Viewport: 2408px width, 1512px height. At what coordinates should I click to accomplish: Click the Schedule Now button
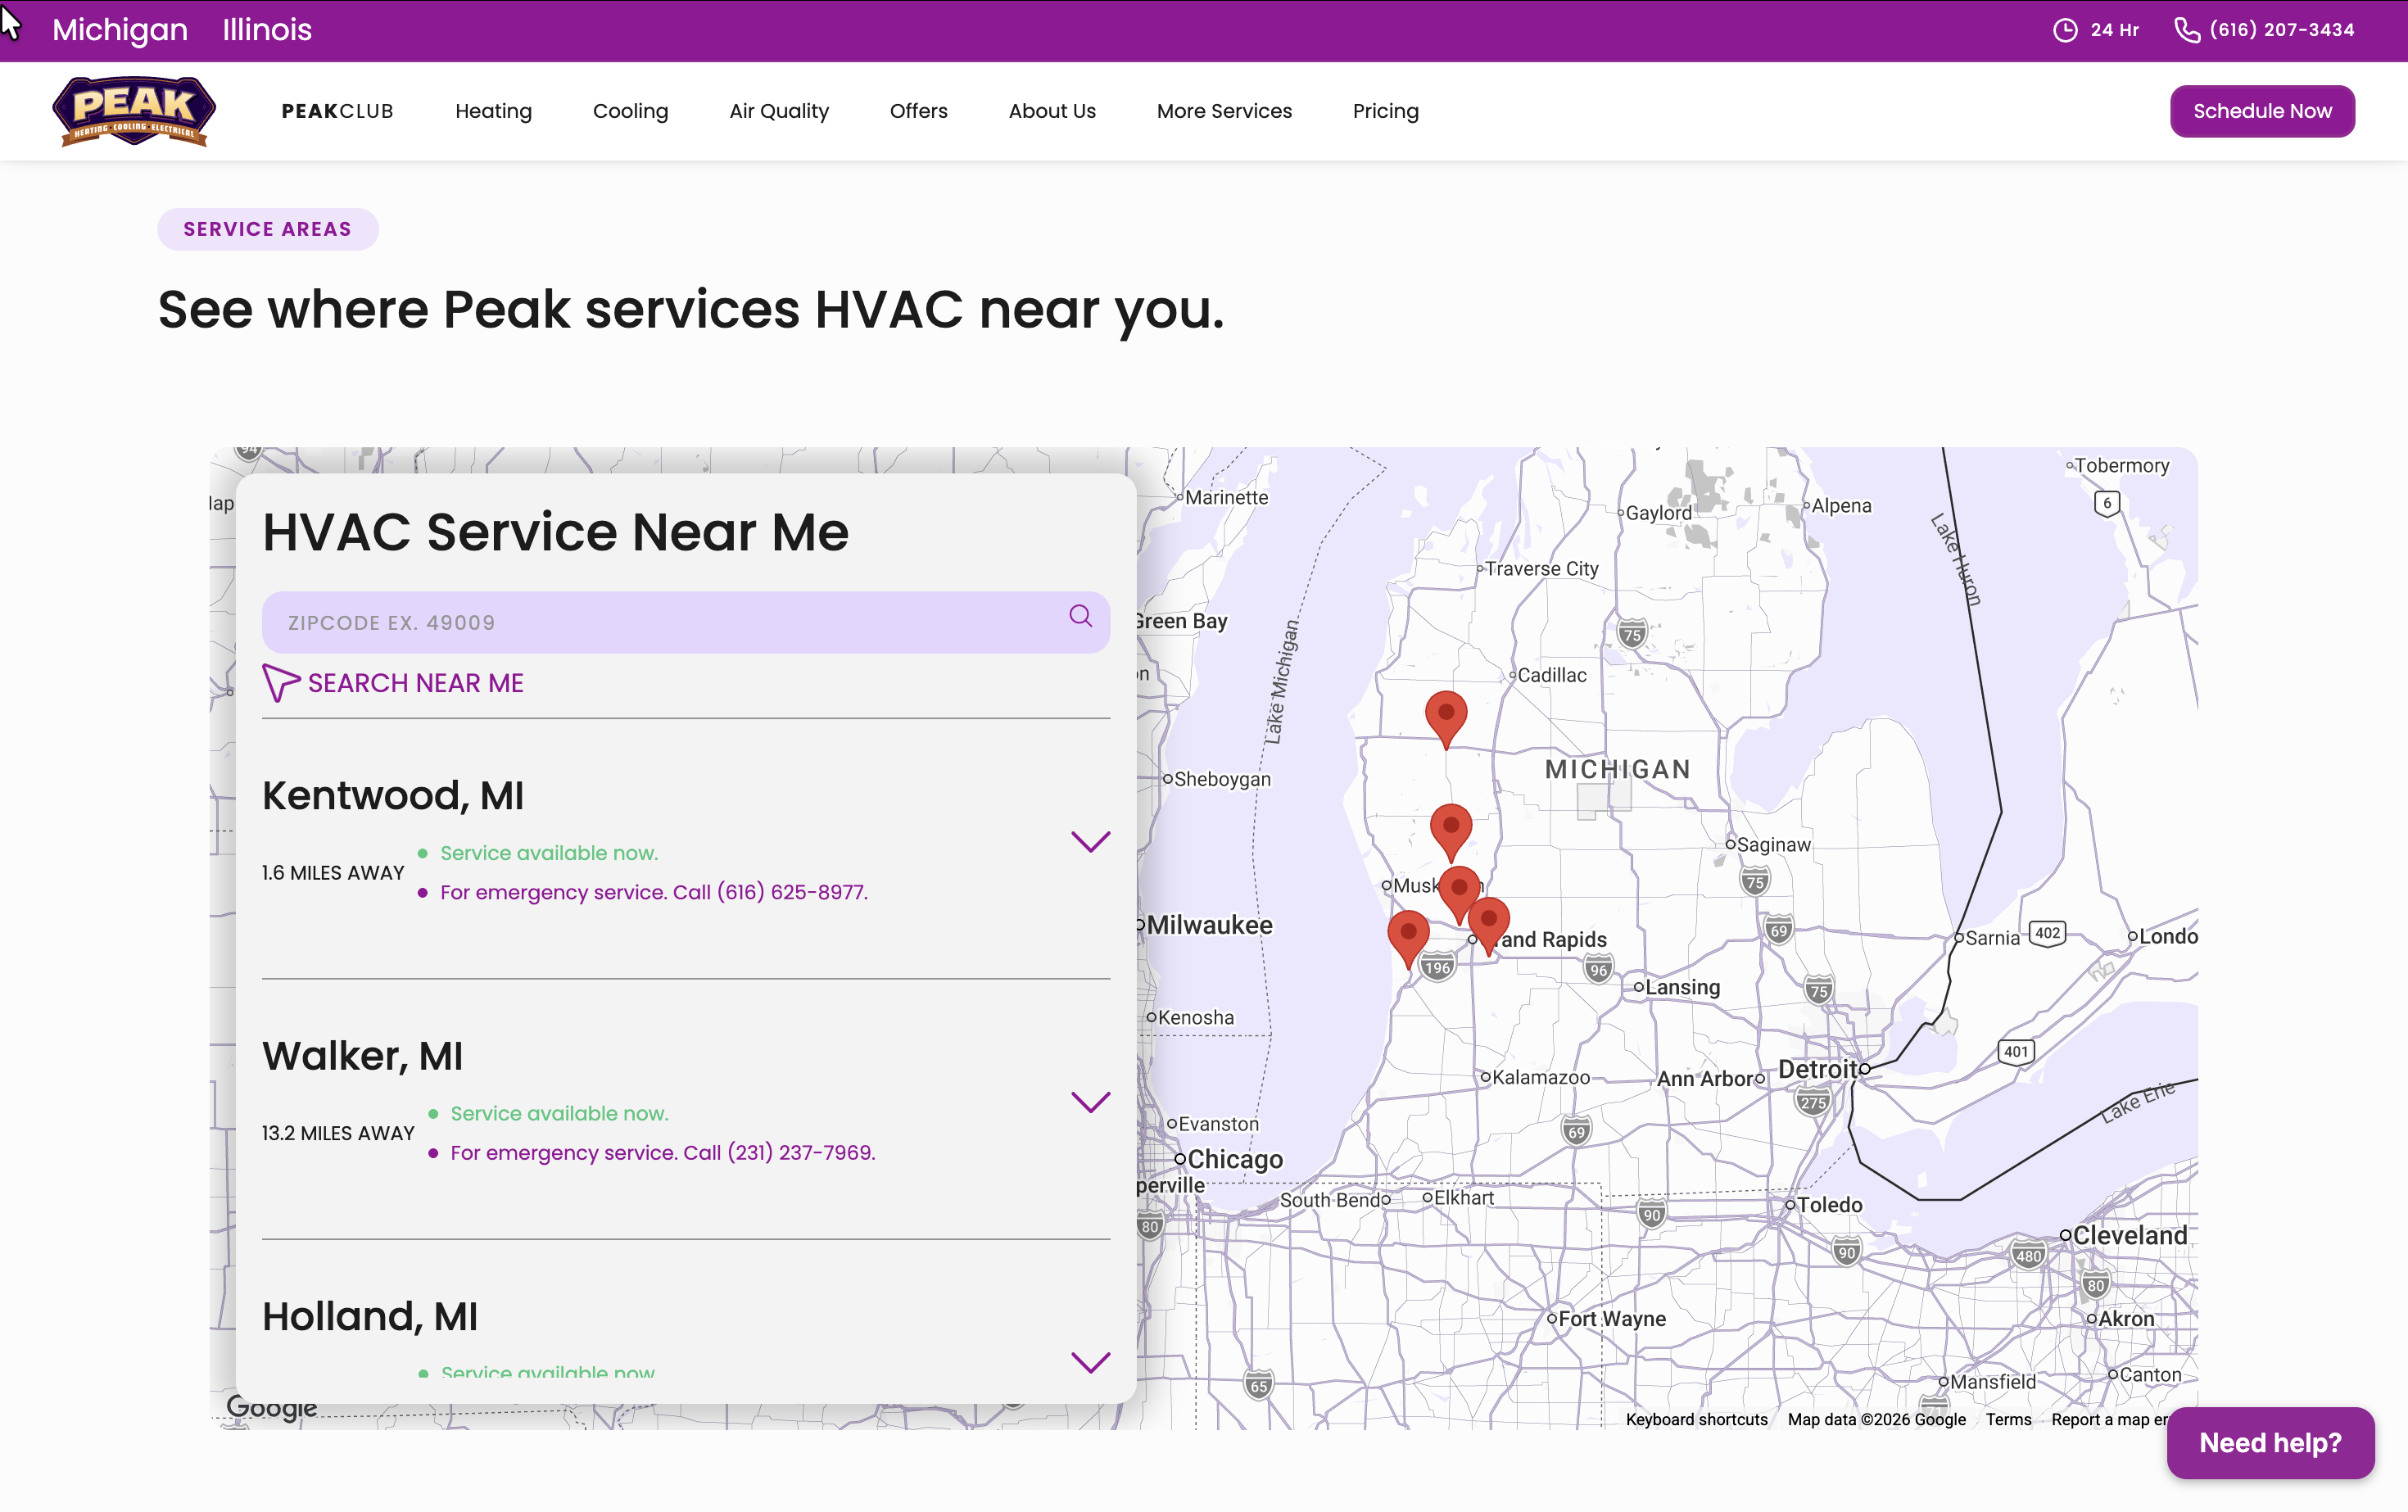point(2262,111)
